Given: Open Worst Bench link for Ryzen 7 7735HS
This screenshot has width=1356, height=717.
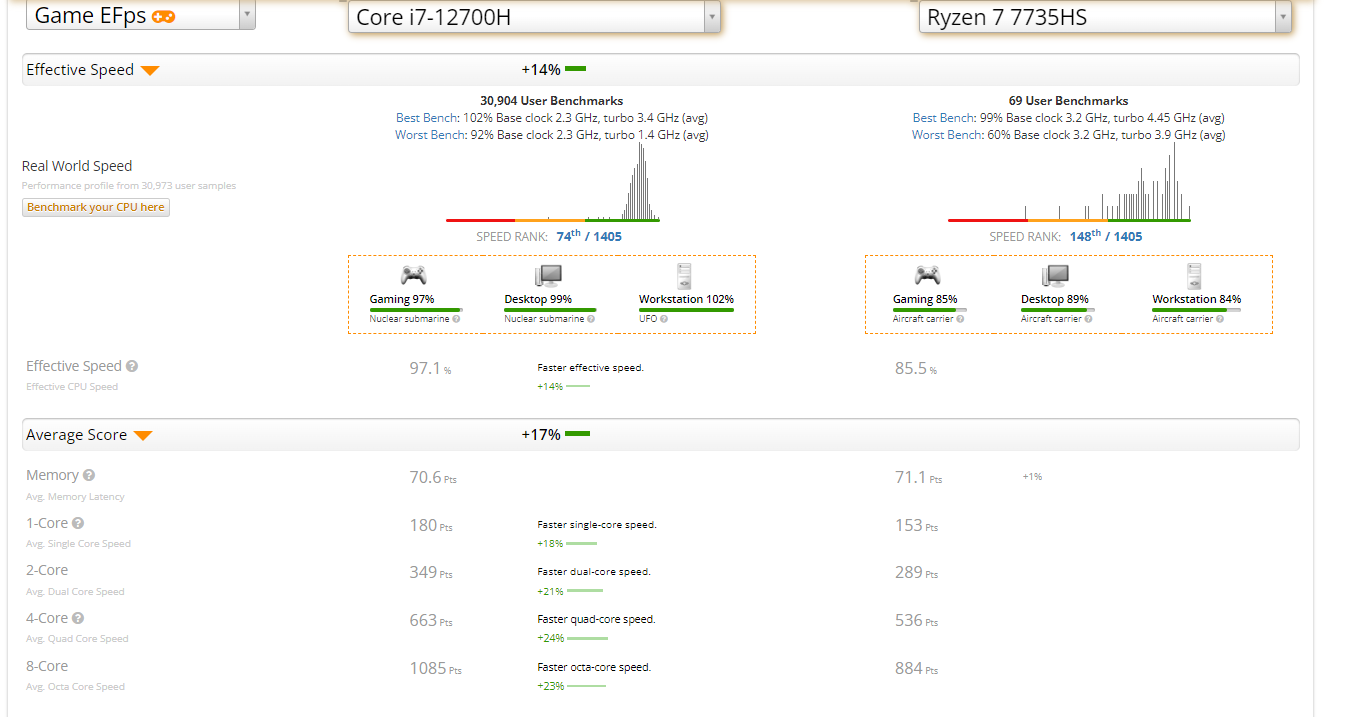Looking at the screenshot, I should click(948, 135).
